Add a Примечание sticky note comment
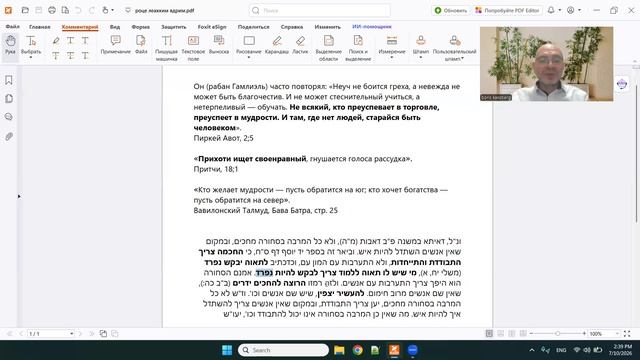 pyautogui.click(x=116, y=44)
